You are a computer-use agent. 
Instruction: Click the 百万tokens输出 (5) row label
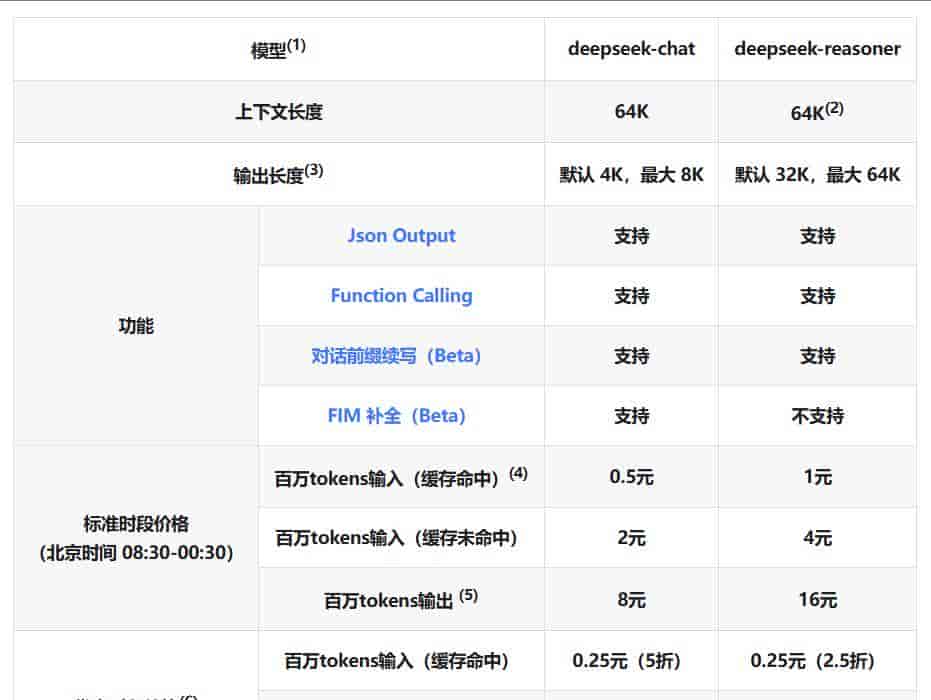click(401, 600)
